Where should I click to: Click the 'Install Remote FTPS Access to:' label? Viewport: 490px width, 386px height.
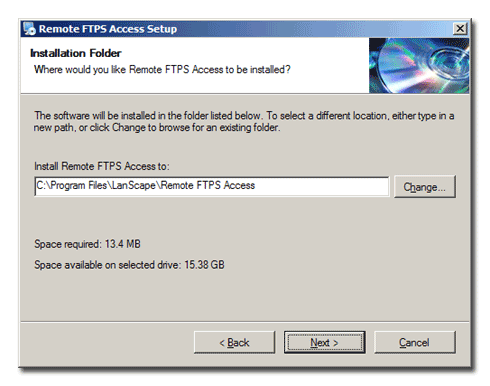pyautogui.click(x=102, y=166)
